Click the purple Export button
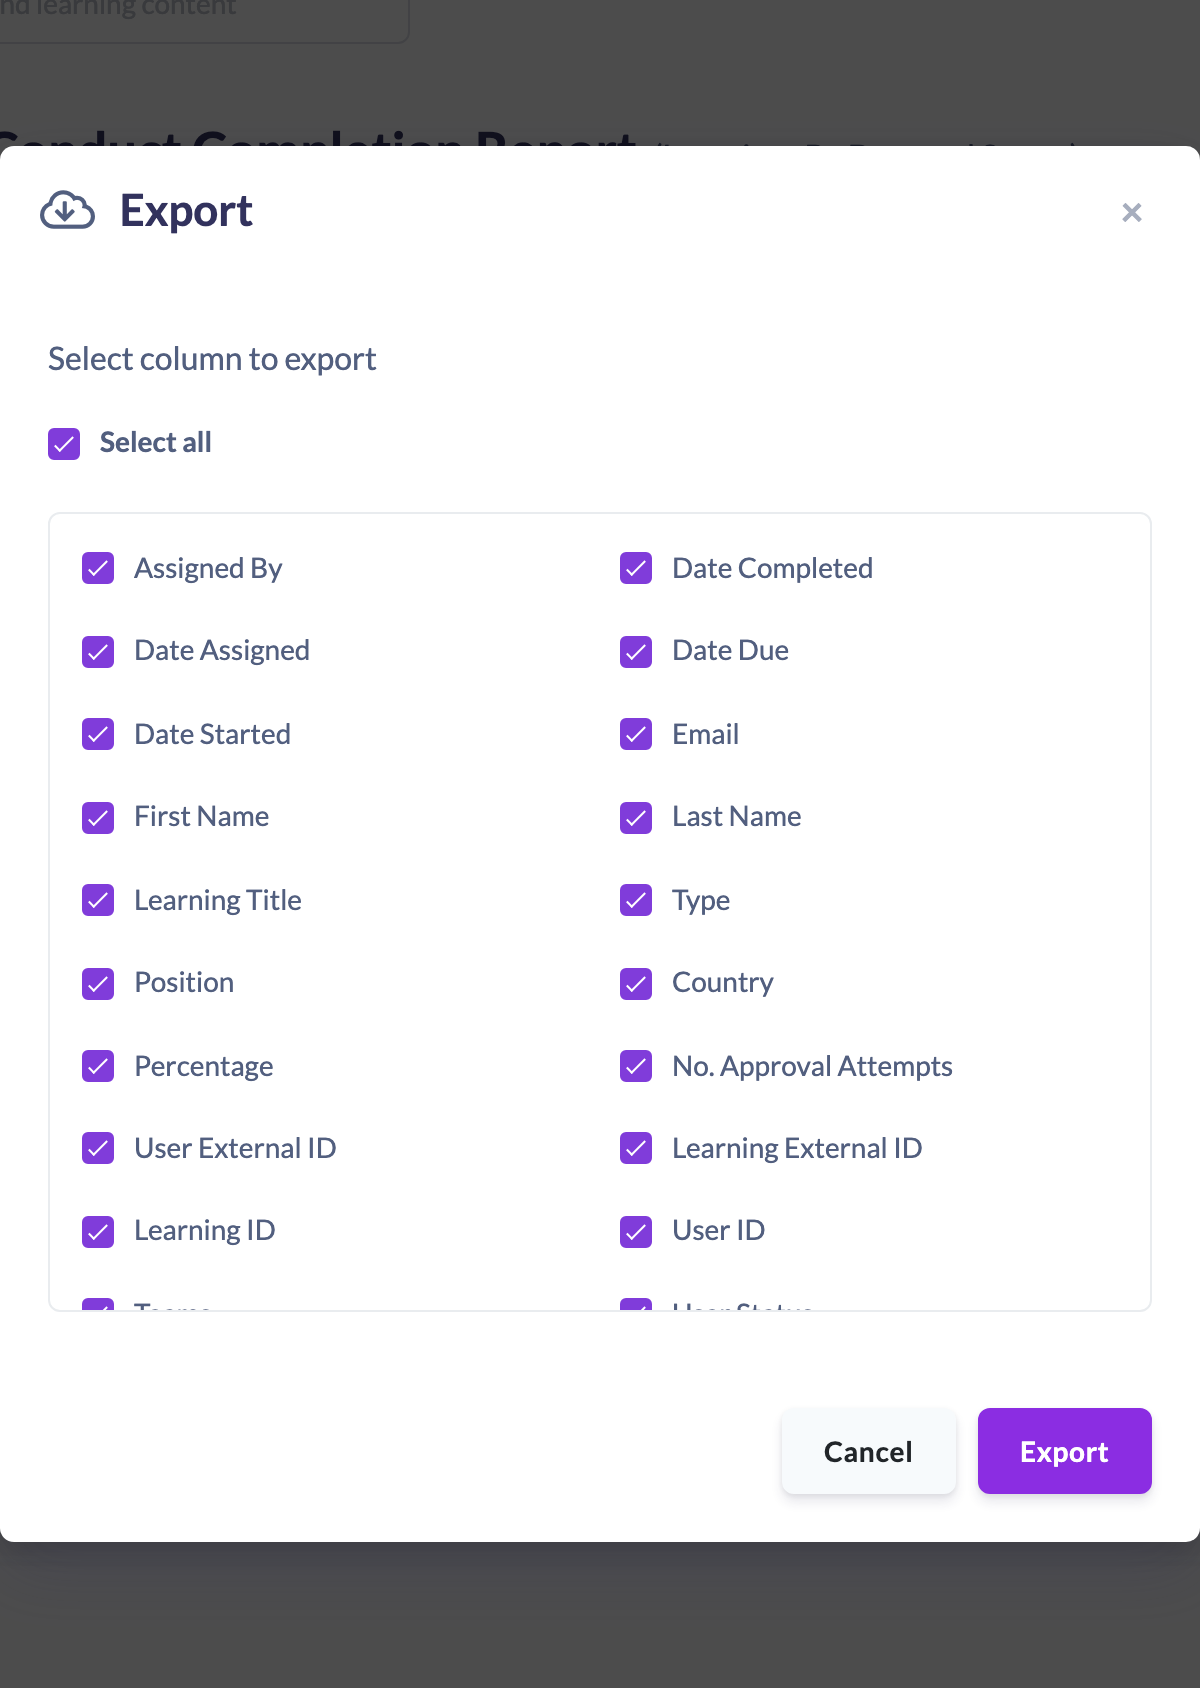1200x1688 pixels. click(x=1064, y=1451)
